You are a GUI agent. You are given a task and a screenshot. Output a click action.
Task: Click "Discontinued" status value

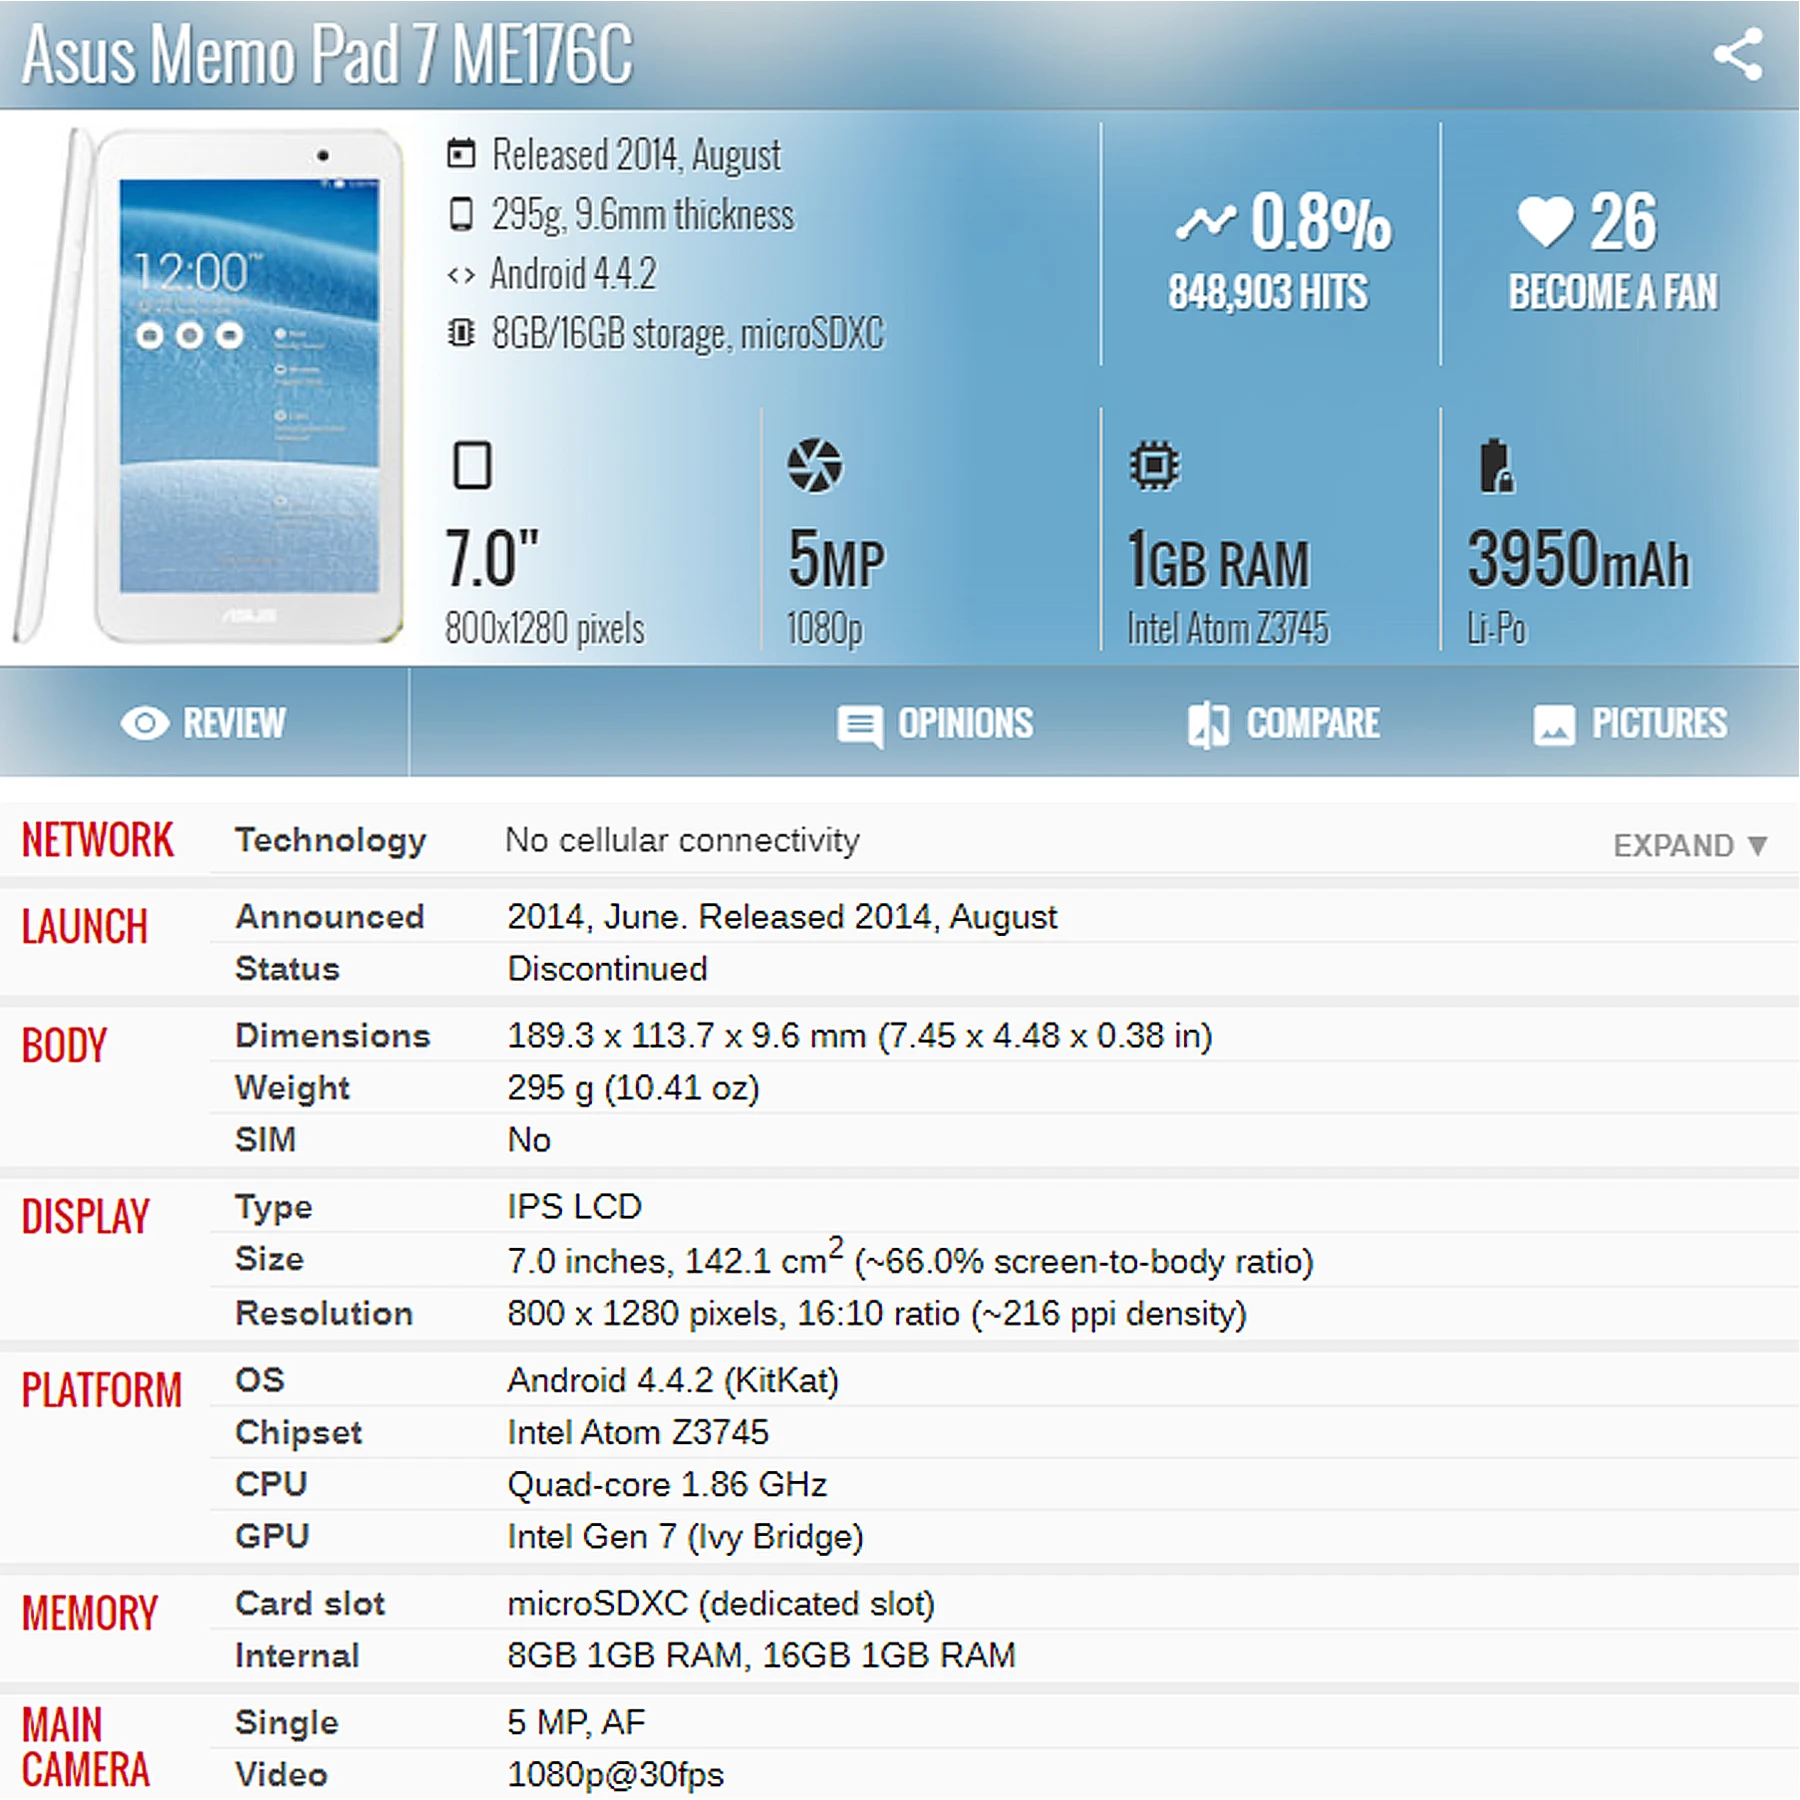[607, 969]
